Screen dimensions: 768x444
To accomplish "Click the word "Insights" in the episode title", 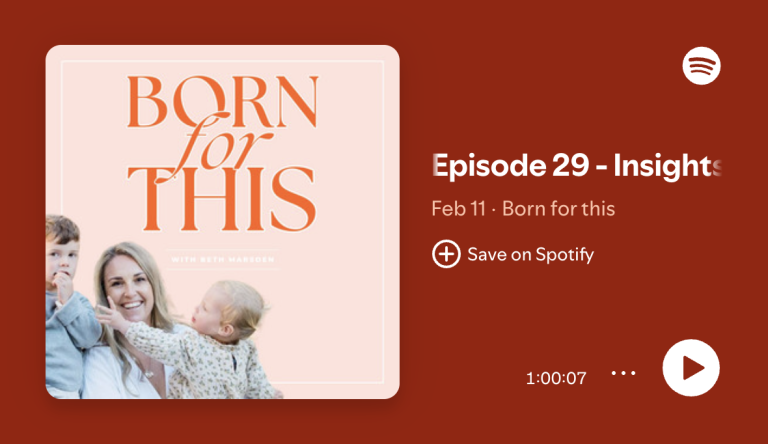I will 668,166.
